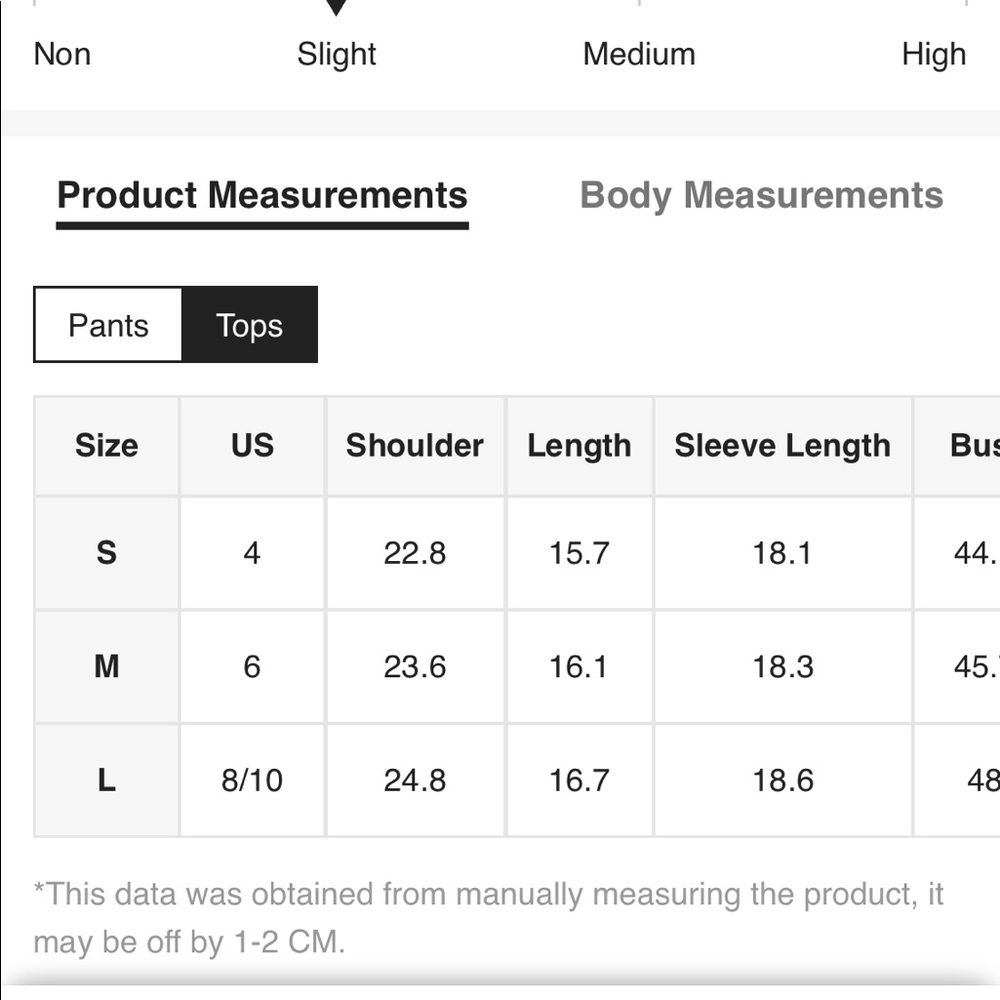Viewport: 1000px width, 1000px height.
Task: Select the M size row label
Action: (107, 666)
